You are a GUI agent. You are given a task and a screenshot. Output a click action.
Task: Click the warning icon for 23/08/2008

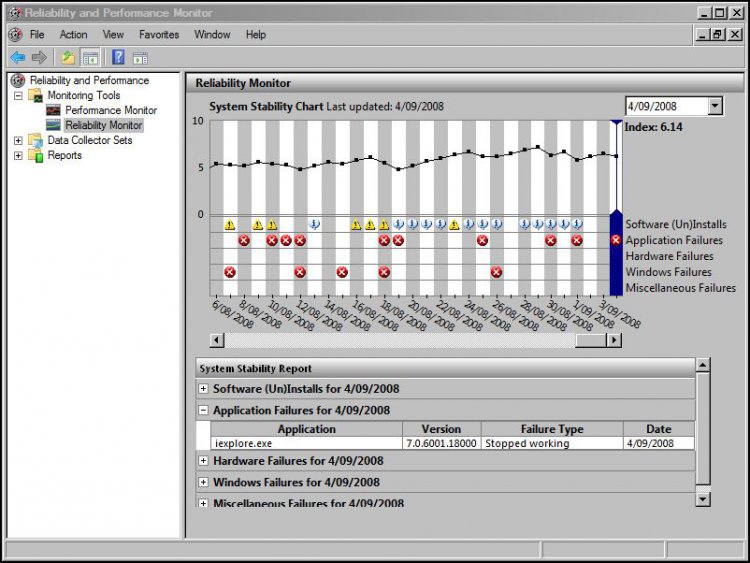point(454,224)
